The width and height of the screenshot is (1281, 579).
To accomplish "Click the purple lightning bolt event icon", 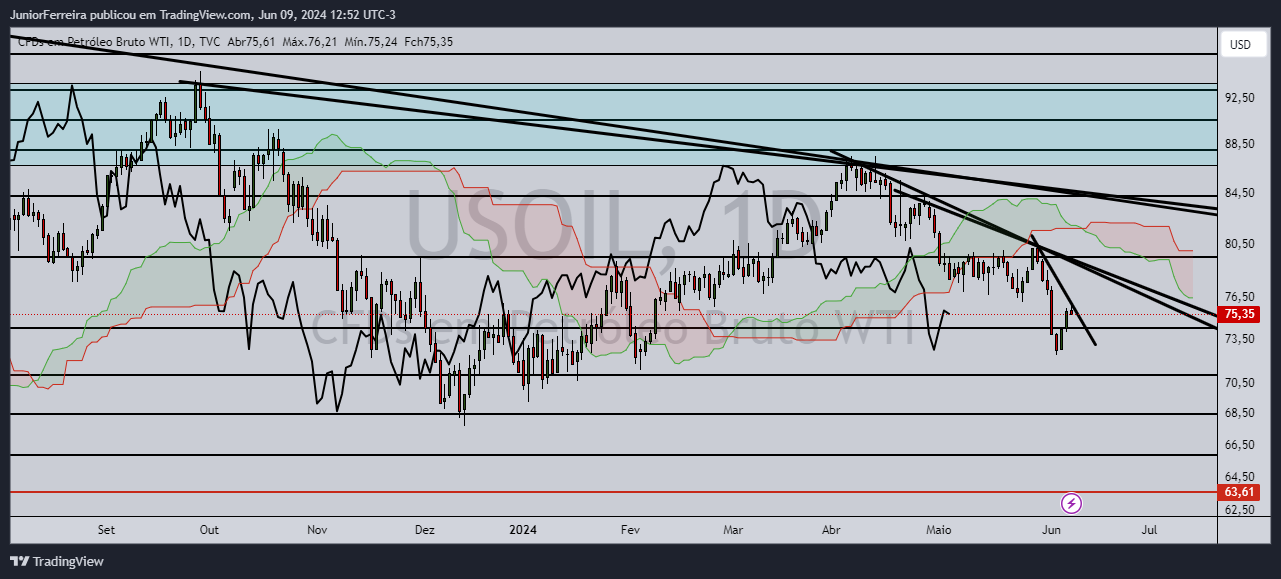I will click(1071, 502).
